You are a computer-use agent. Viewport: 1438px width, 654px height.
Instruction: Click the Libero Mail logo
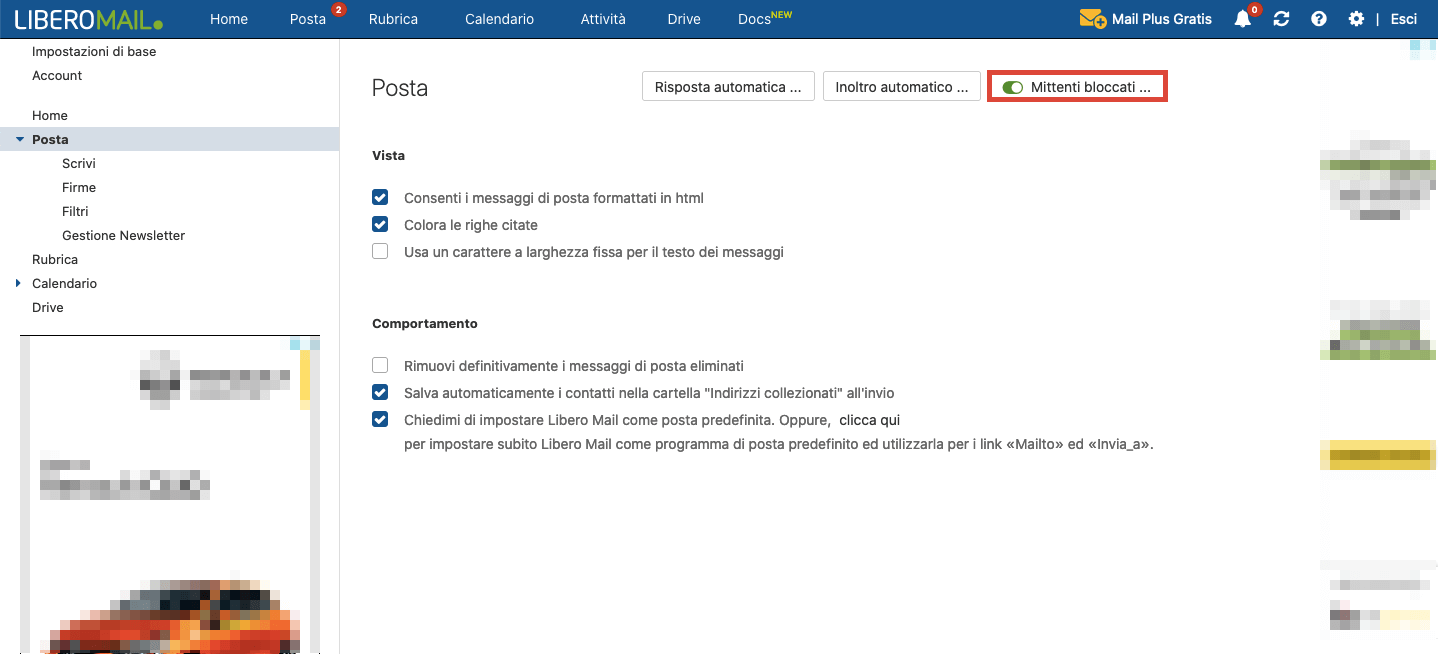[x=88, y=19]
